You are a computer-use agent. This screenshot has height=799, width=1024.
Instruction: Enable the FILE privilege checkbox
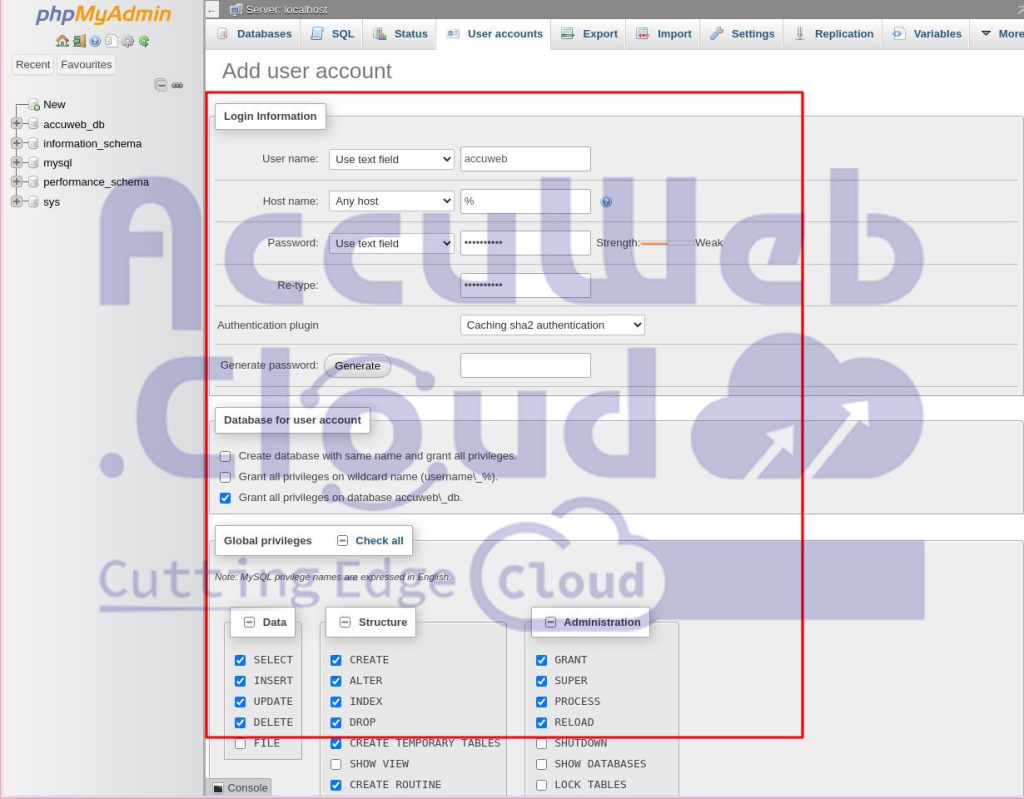pos(240,743)
